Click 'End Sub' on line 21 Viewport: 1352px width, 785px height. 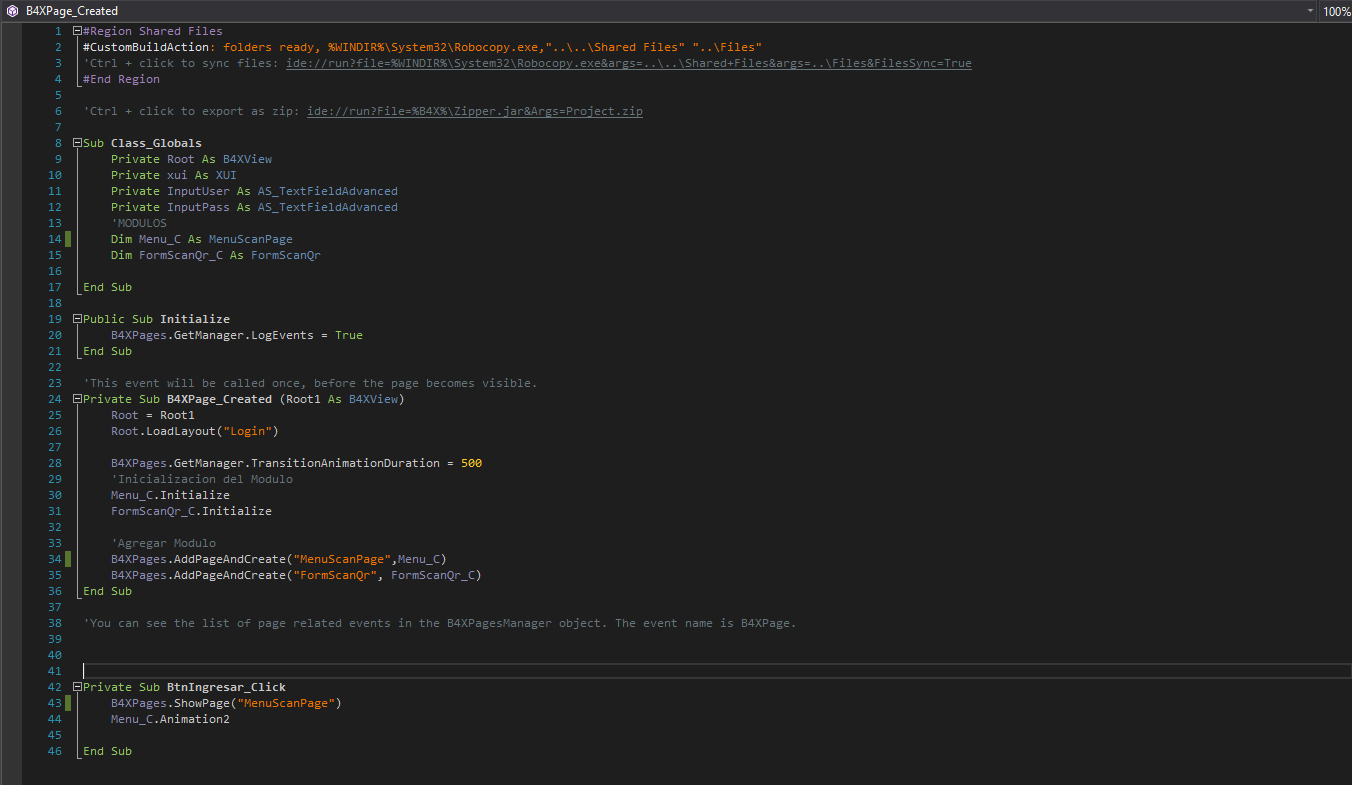point(107,351)
